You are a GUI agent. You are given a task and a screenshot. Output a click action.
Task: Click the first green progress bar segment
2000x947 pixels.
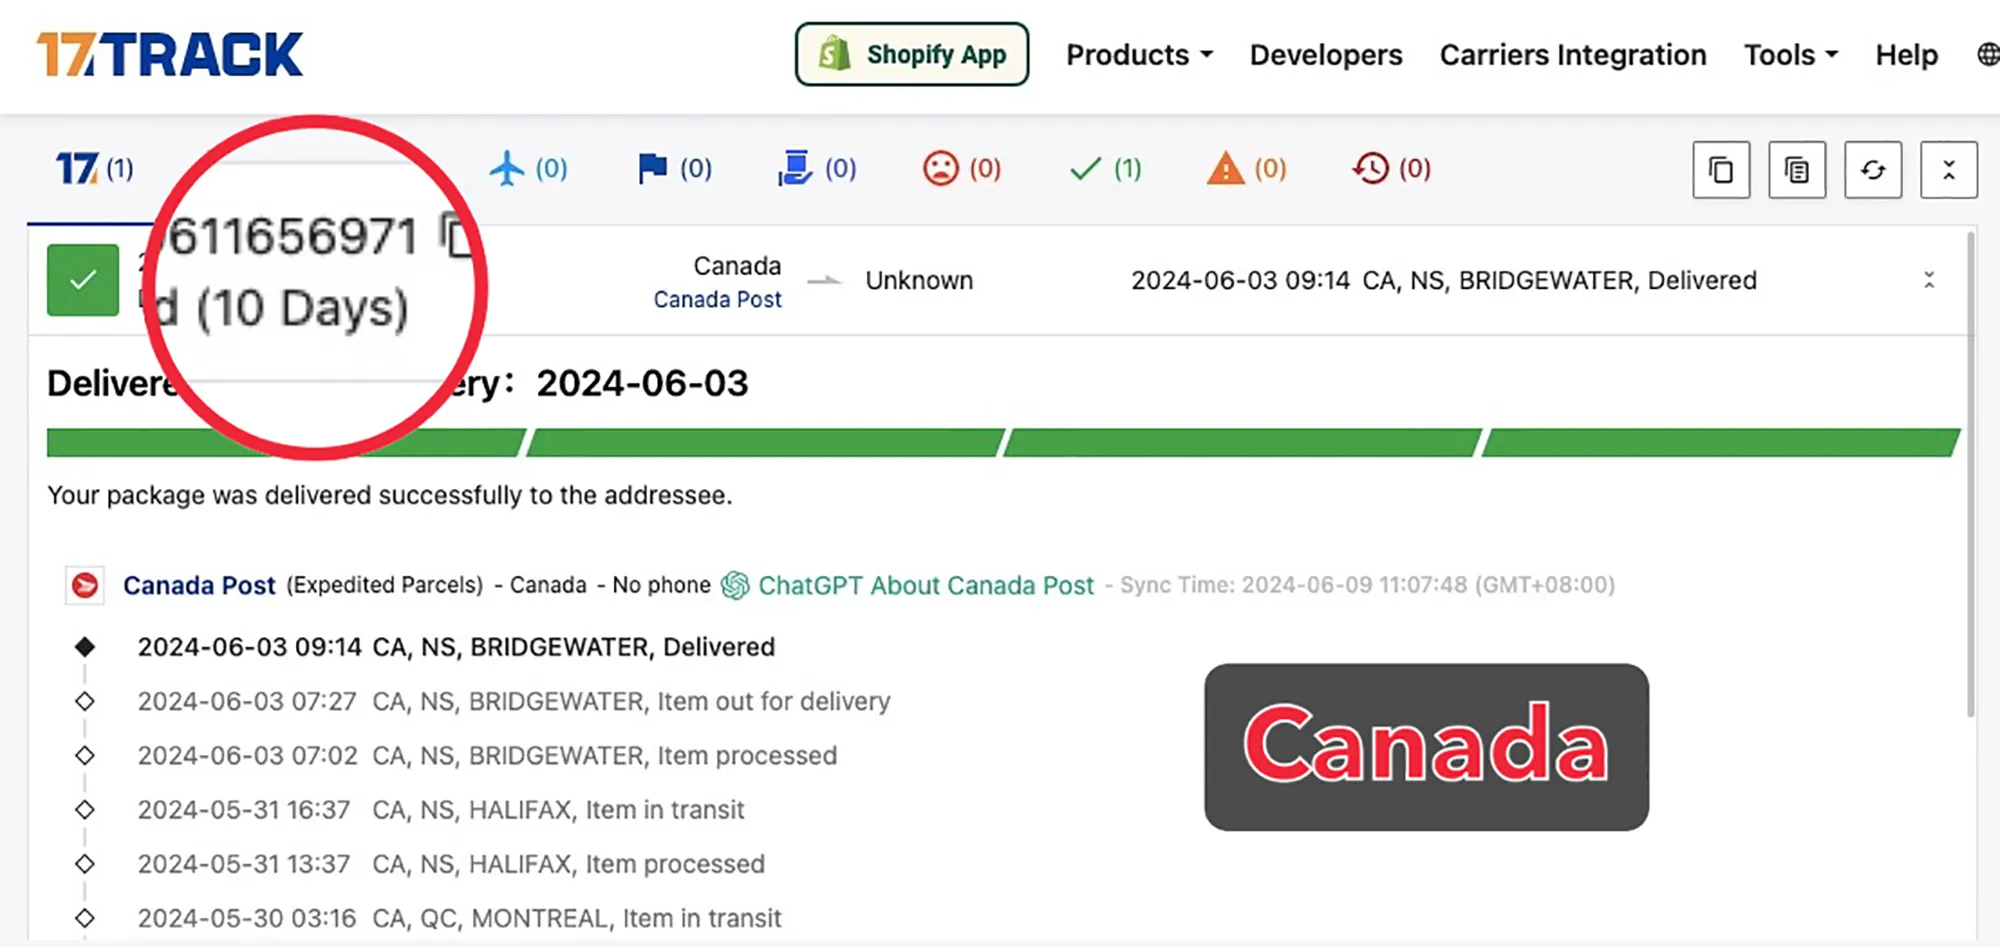point(286,443)
